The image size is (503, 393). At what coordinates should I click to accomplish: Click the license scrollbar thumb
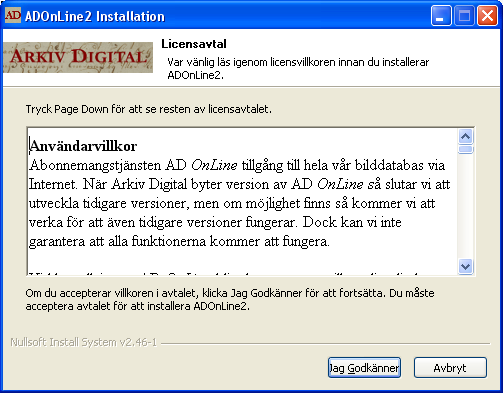point(465,149)
